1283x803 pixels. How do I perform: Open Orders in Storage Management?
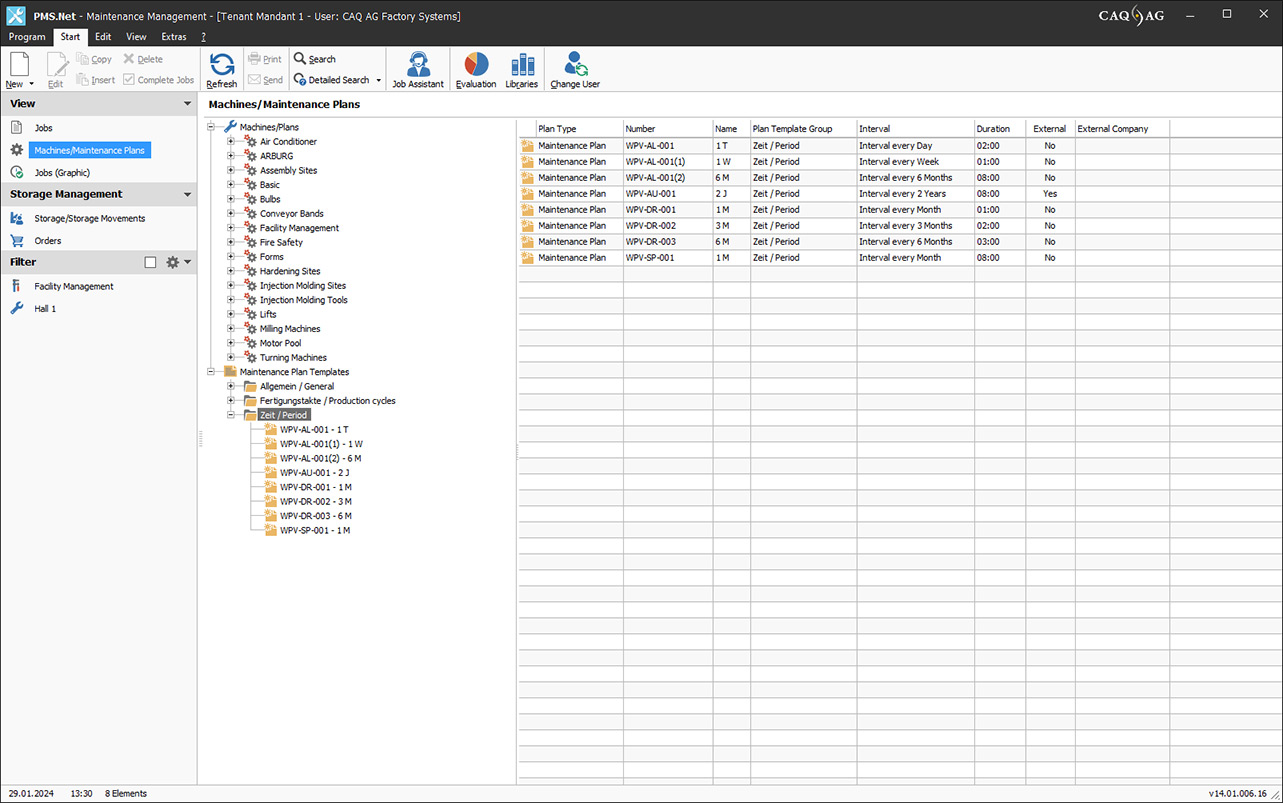pyautogui.click(x=47, y=240)
